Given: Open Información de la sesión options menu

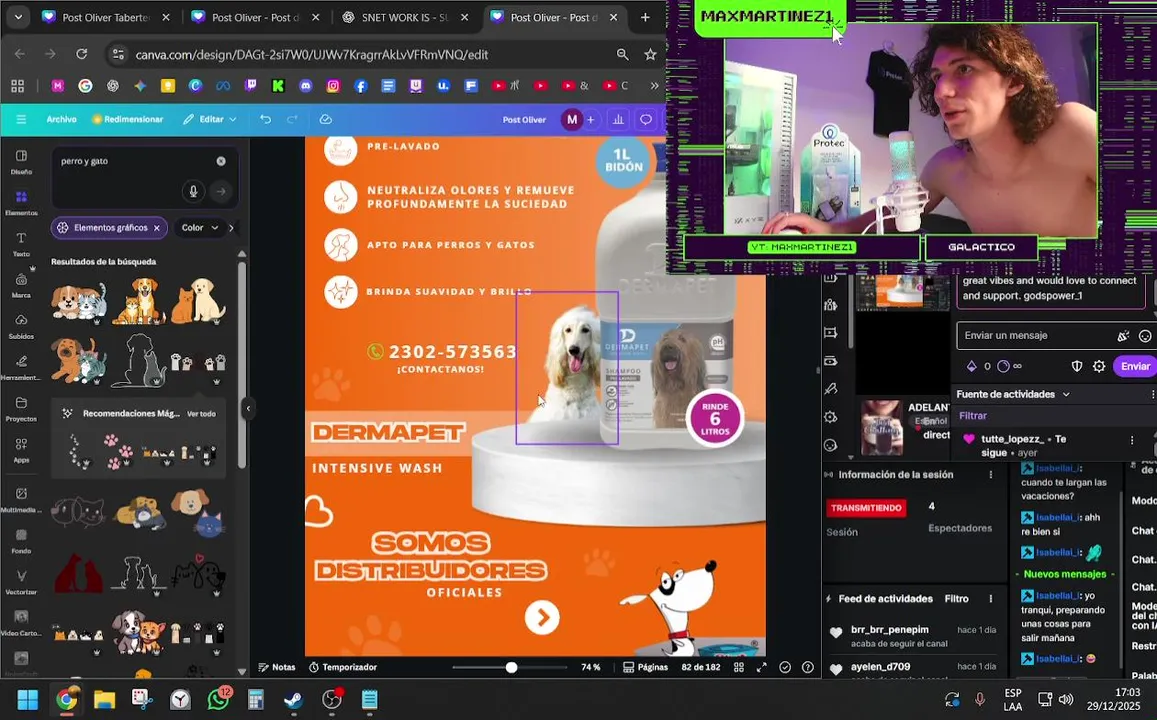Looking at the screenshot, I should tap(991, 474).
